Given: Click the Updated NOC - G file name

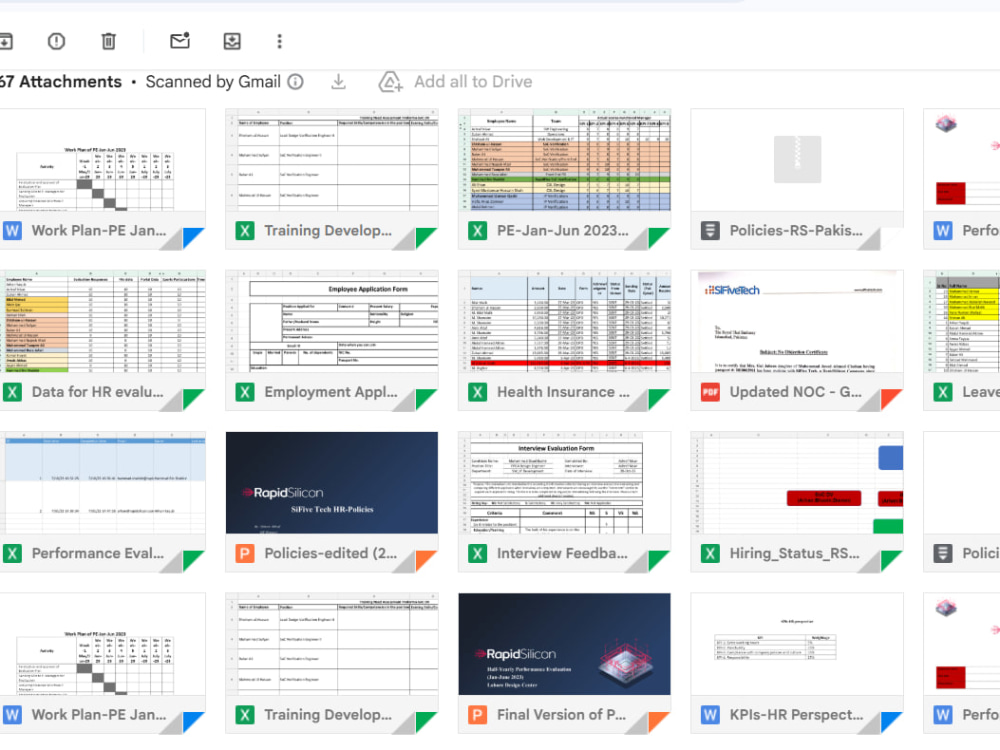Looking at the screenshot, I should (795, 392).
